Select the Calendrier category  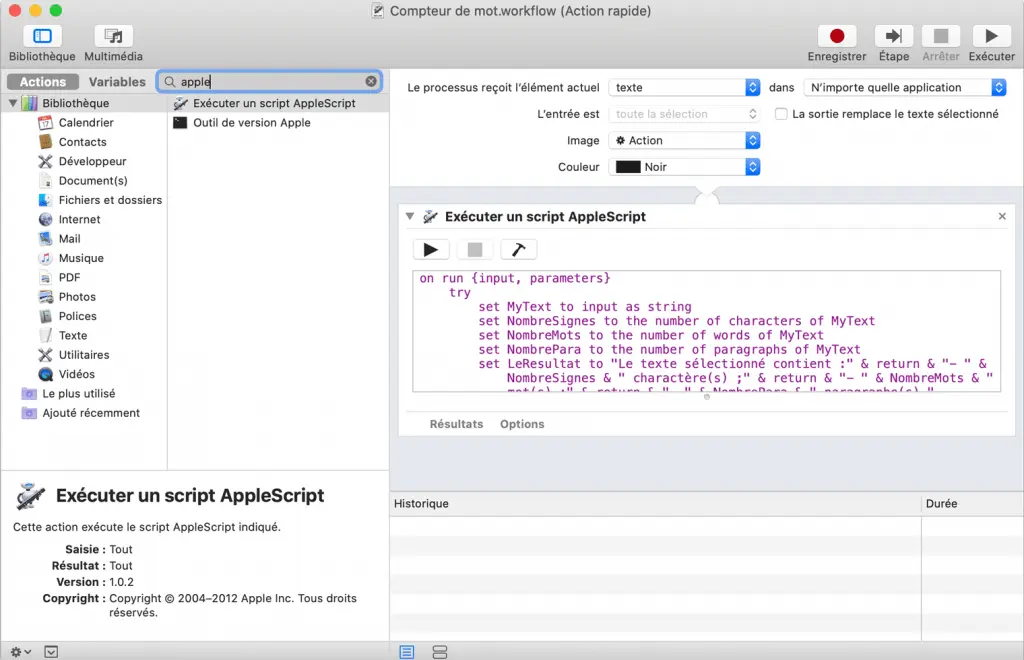86,123
